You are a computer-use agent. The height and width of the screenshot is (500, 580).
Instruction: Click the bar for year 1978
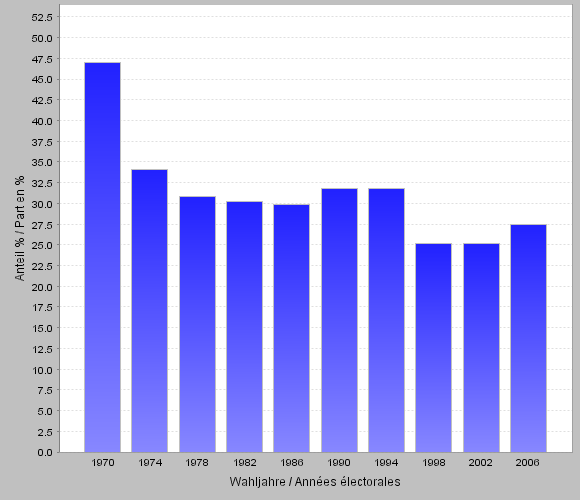coord(198,324)
